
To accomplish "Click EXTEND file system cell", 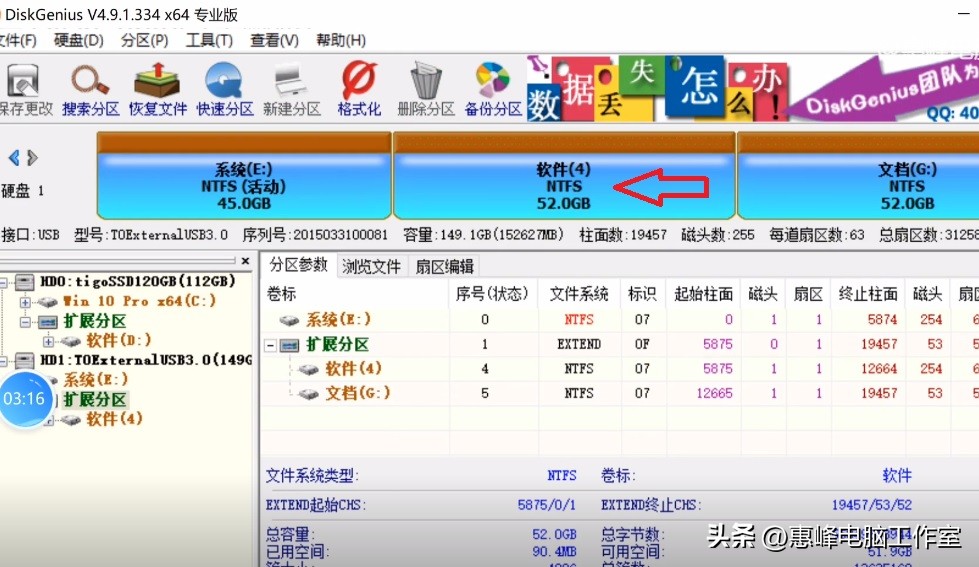I will coord(579,344).
